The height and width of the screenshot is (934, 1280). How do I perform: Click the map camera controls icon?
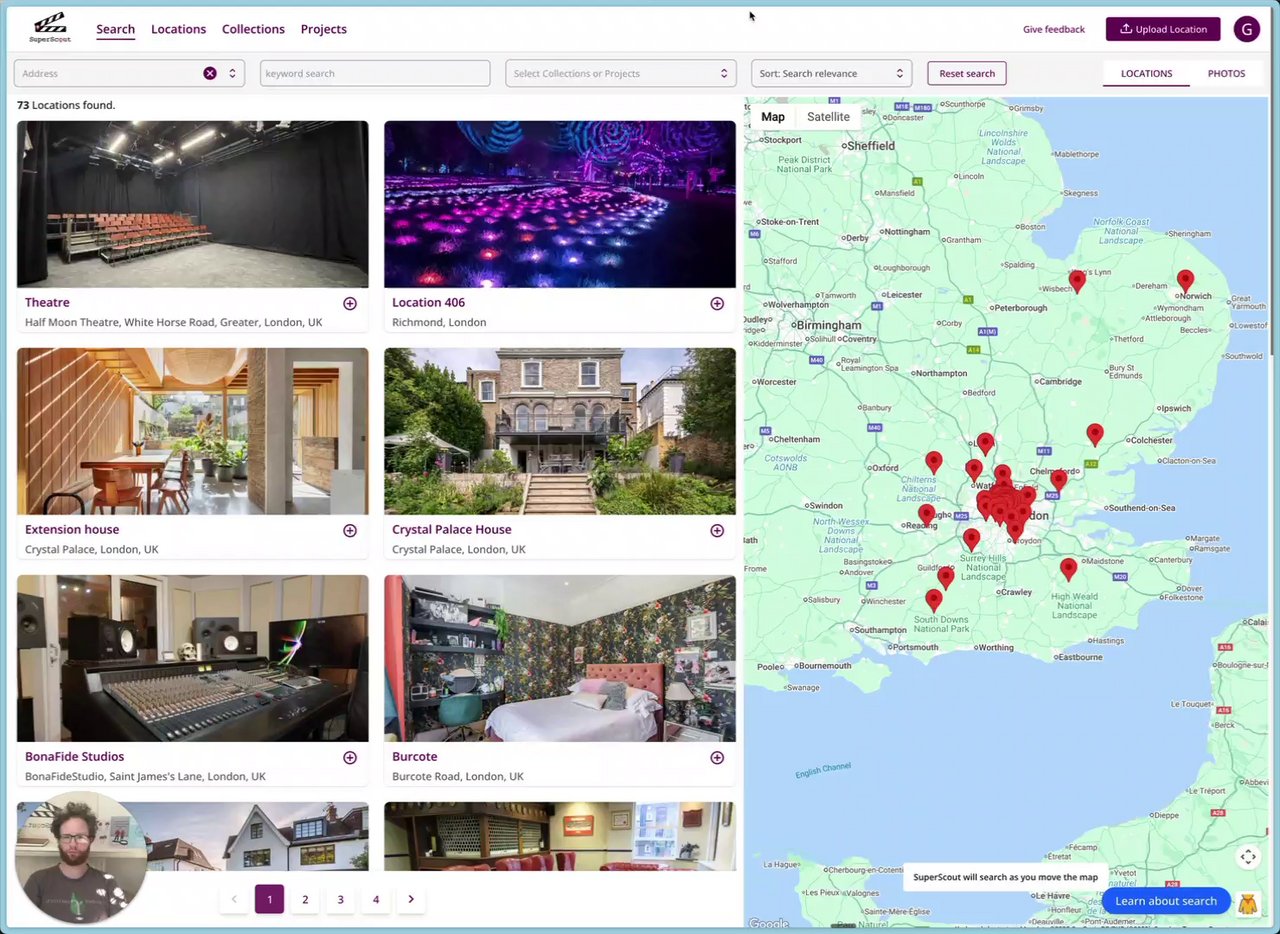pyautogui.click(x=1248, y=856)
